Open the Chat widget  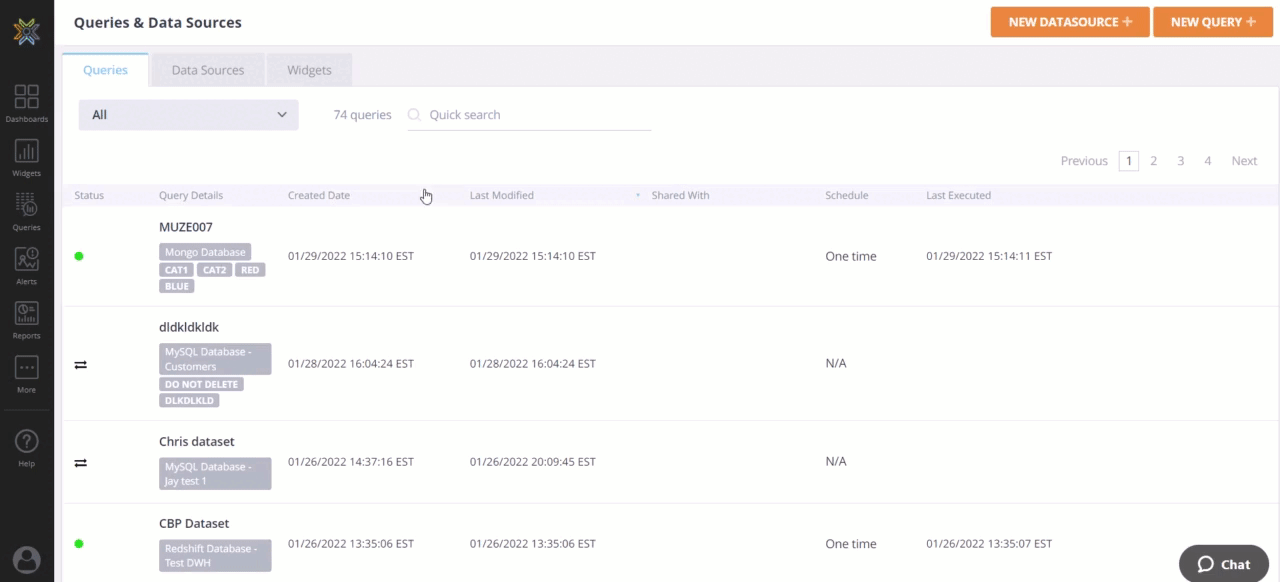(1224, 564)
